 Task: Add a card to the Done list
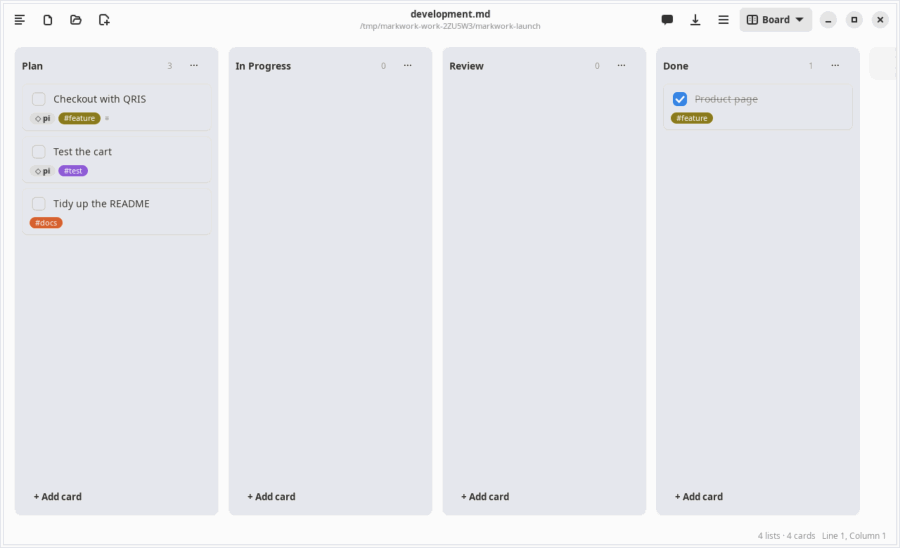[x=699, y=497]
